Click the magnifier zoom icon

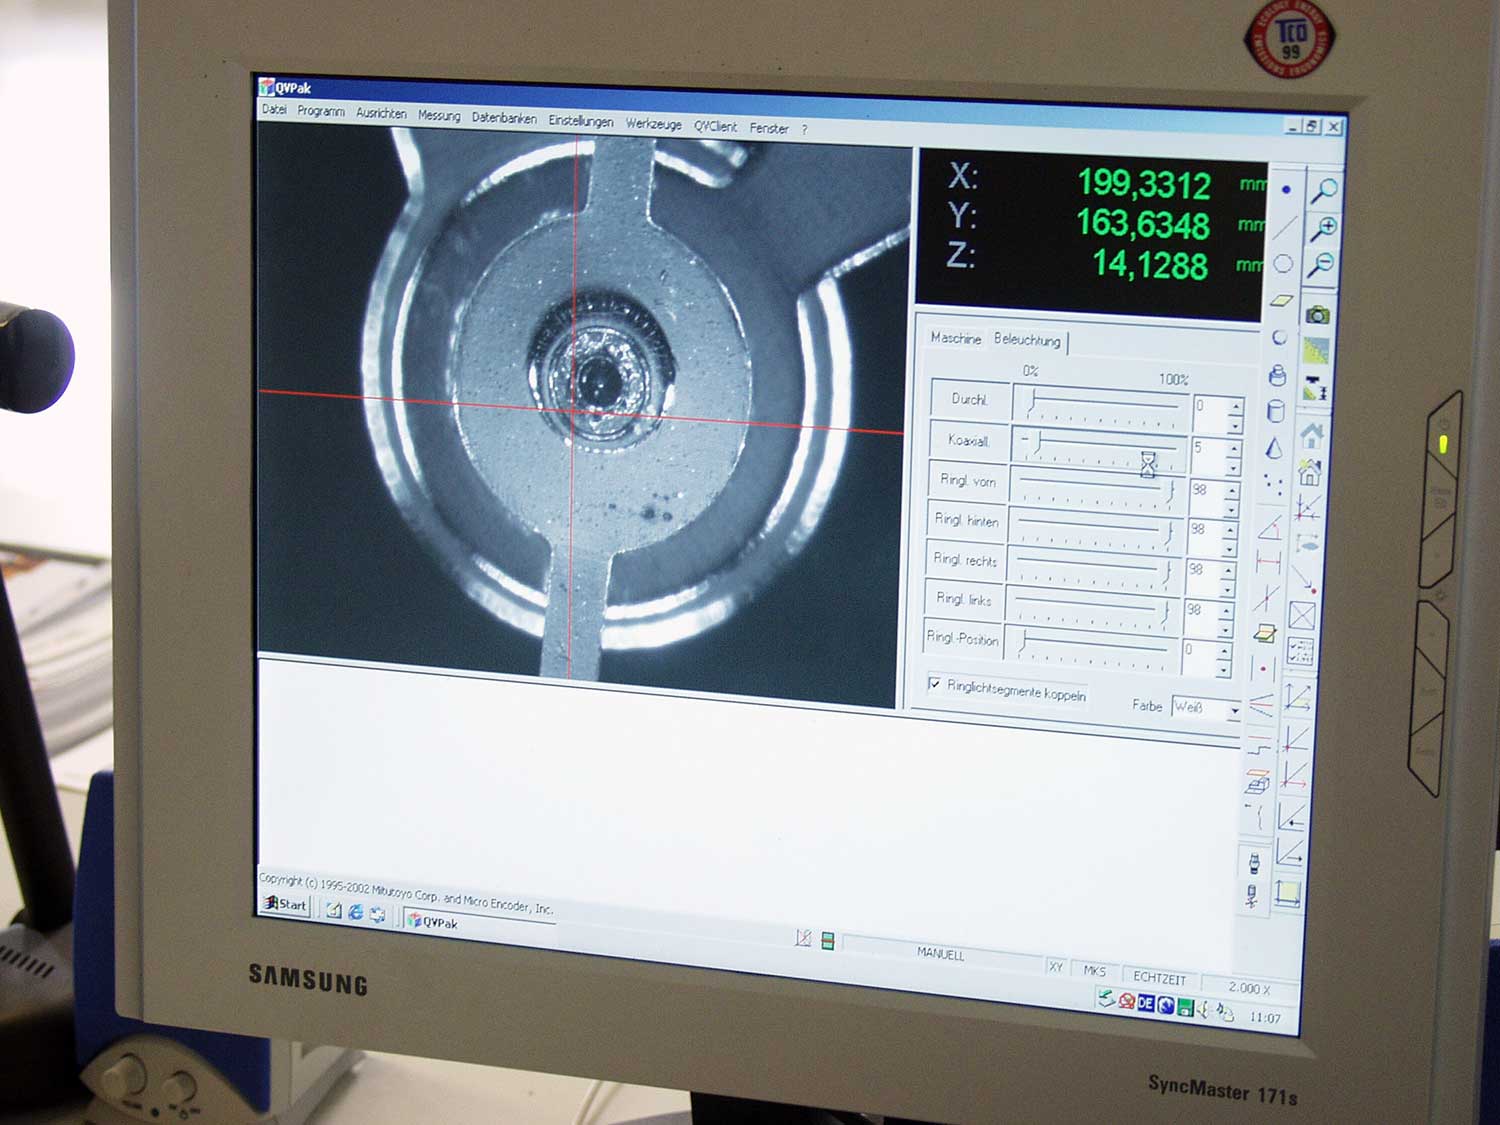[x=1326, y=189]
